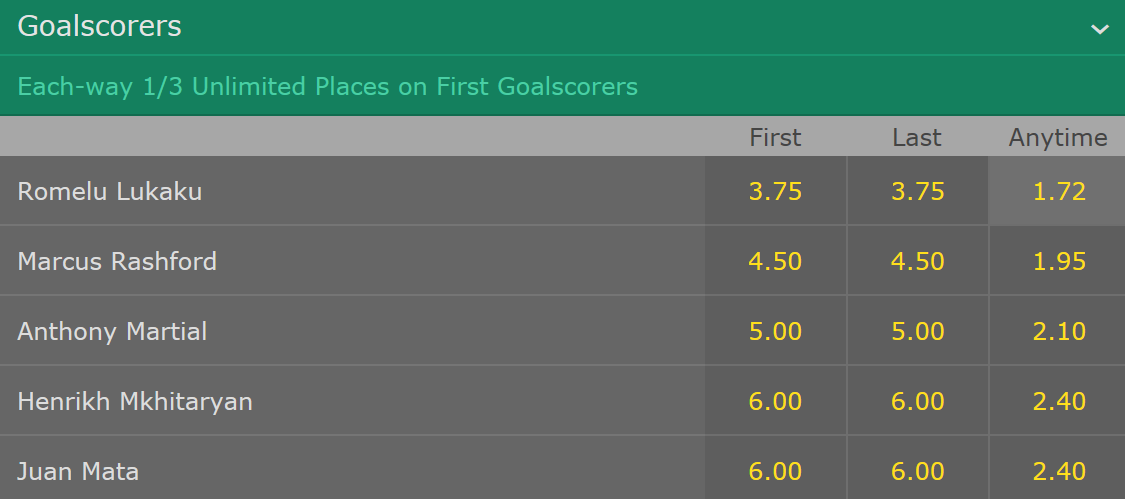Select Romelu Lukaku Last goalscorer odds 3.75
The image size is (1125, 499).
pyautogui.click(x=917, y=191)
